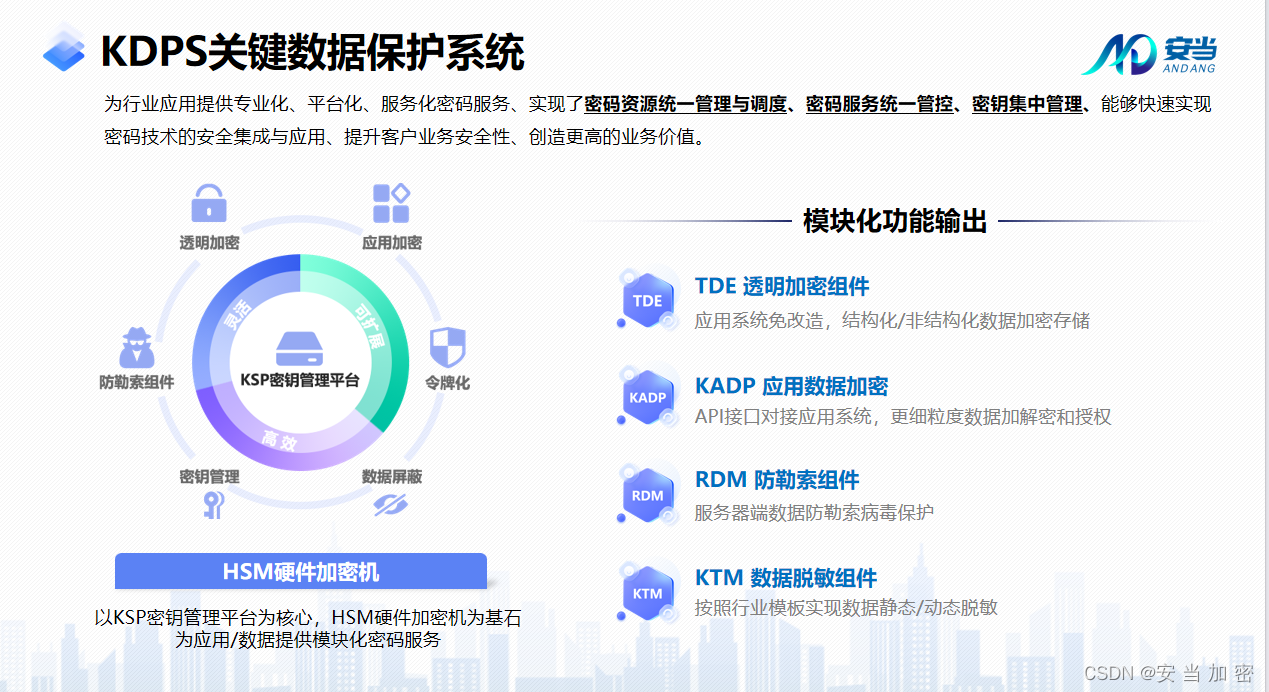This screenshot has height=692, width=1269.
Task: Click the 应用加密 label
Action: click(391, 242)
